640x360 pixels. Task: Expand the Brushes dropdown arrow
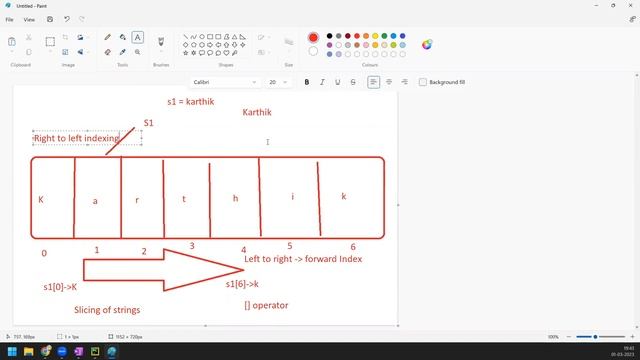tap(161, 52)
